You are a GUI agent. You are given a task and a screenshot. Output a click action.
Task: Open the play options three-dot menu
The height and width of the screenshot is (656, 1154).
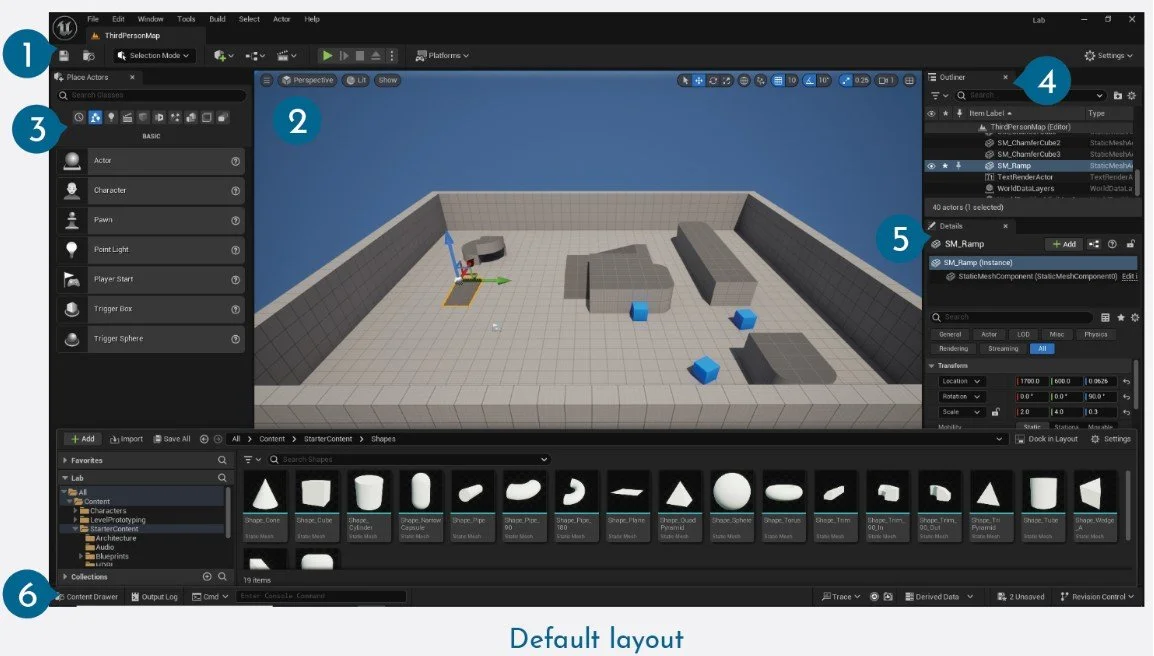[x=392, y=55]
